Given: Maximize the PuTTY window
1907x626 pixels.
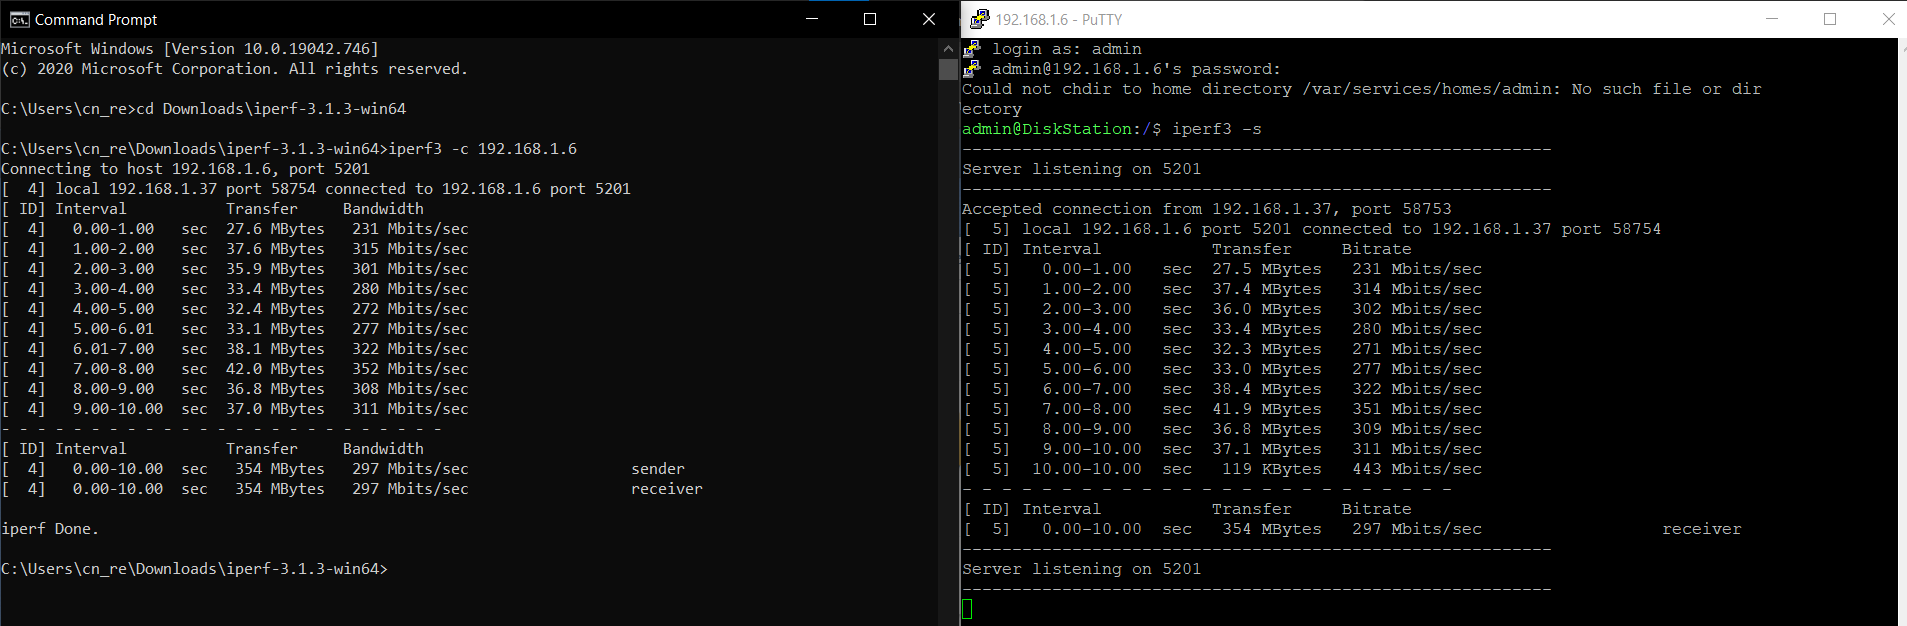Looking at the screenshot, I should click(1830, 19).
